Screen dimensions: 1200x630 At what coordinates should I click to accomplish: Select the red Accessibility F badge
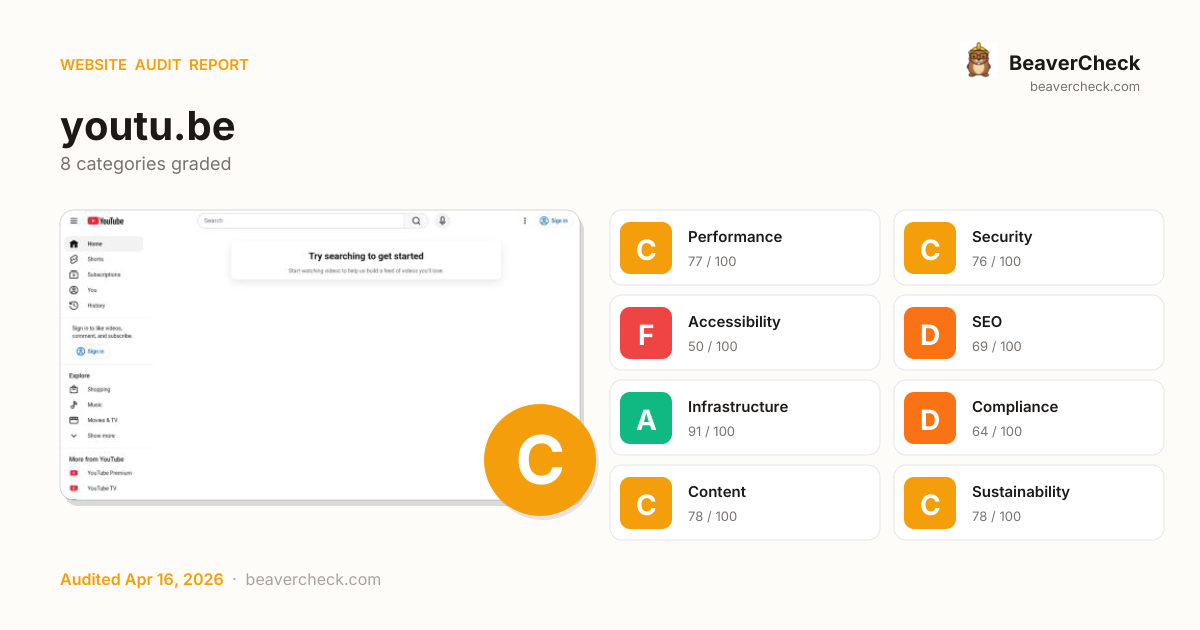pos(646,333)
